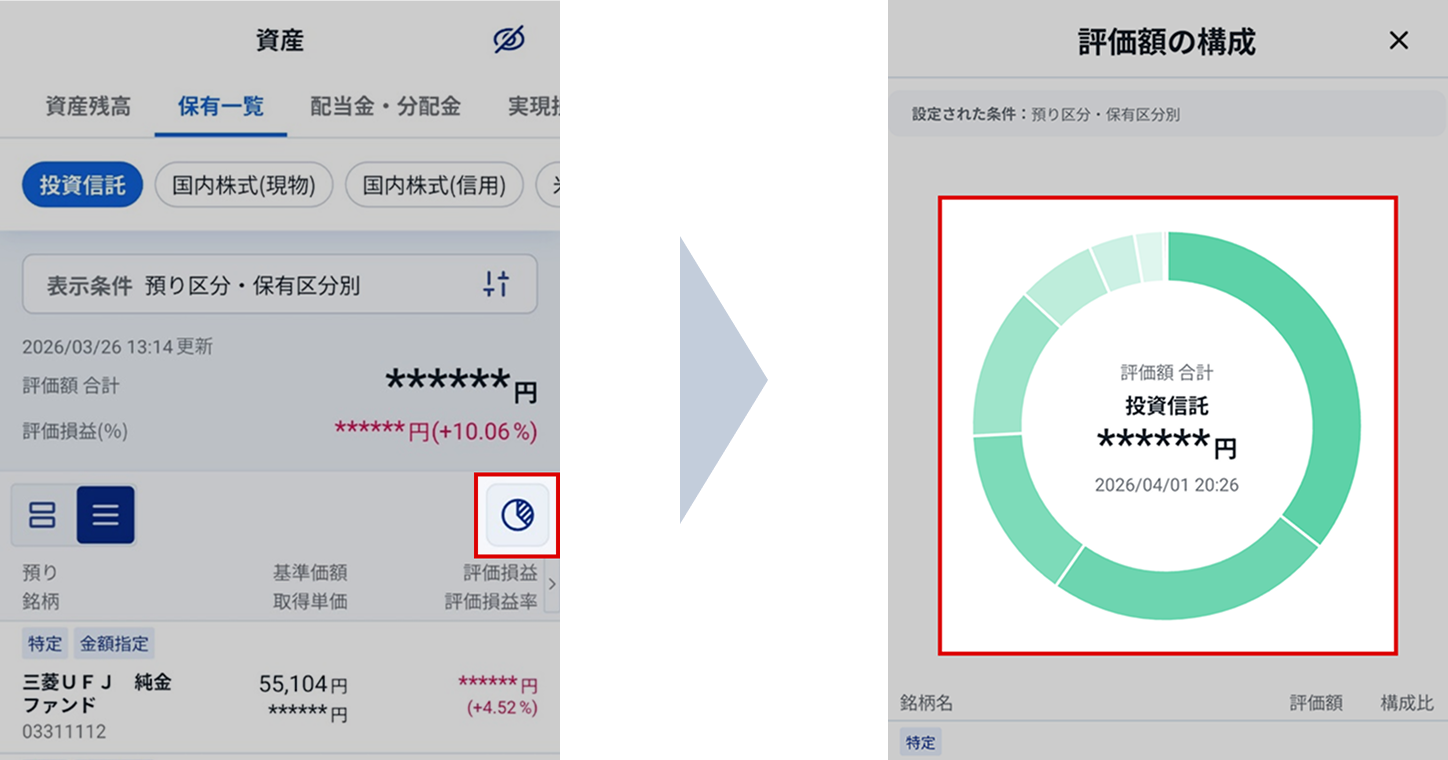Select 投資信託 category chip
This screenshot has width=1448, height=760.
83,185
